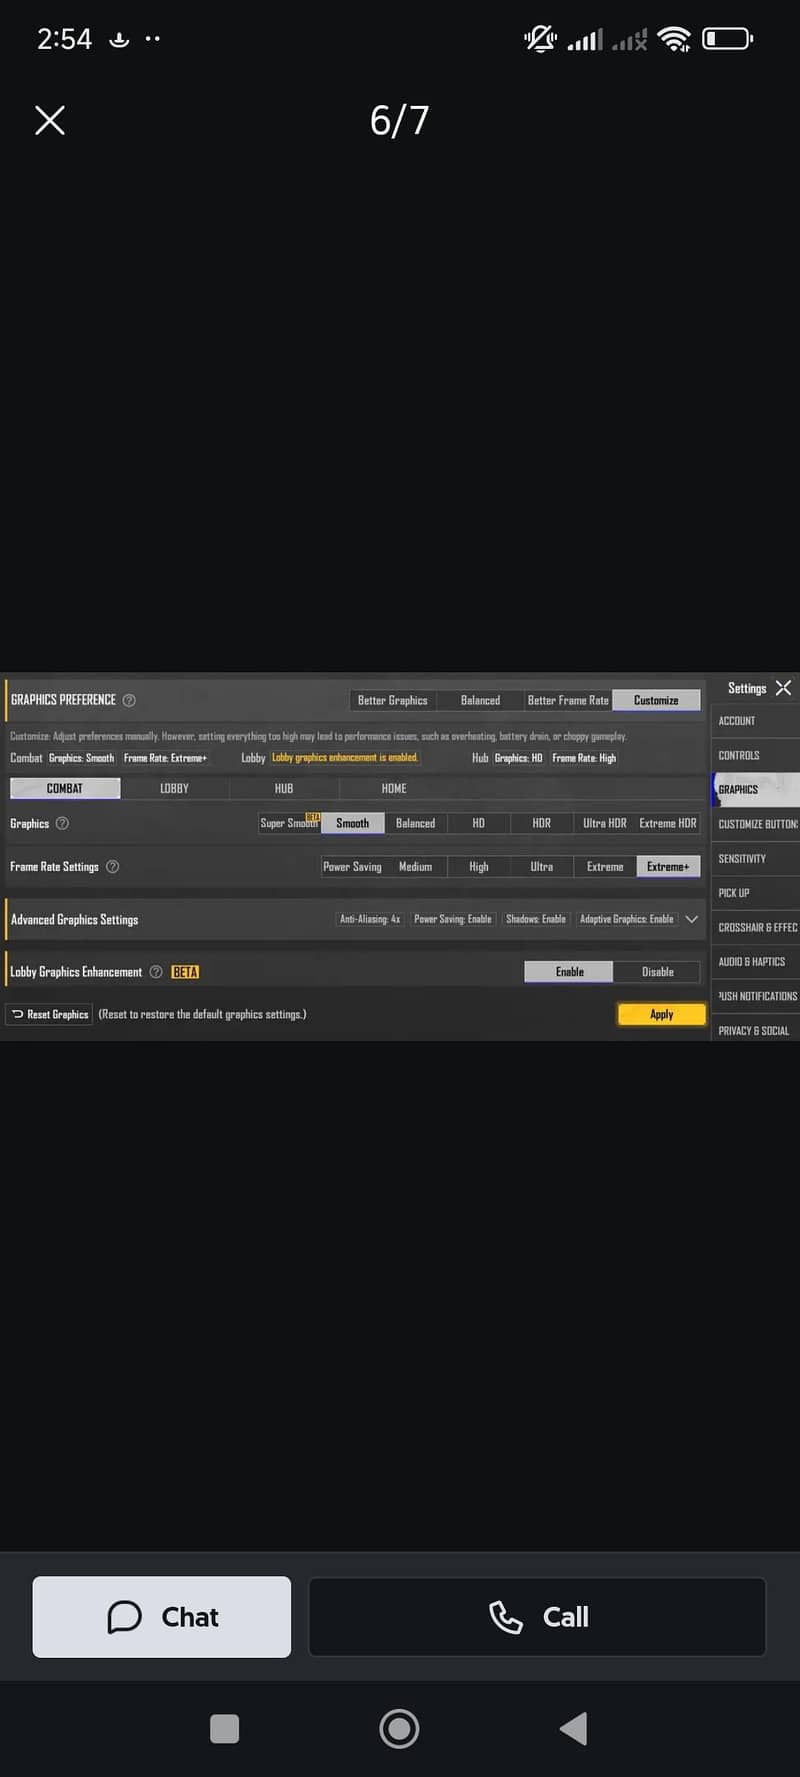
Task: Choose Extreme HDR graphics quality
Action: 668,823
